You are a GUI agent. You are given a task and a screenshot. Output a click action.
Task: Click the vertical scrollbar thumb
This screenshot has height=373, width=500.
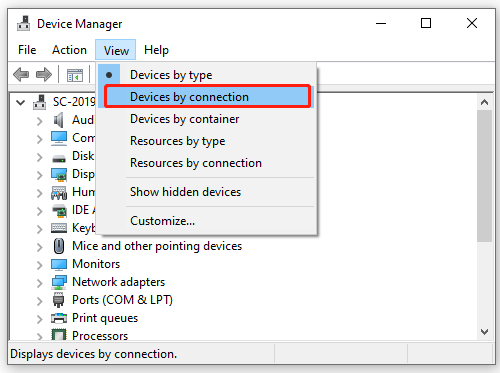pyautogui.click(x=485, y=176)
